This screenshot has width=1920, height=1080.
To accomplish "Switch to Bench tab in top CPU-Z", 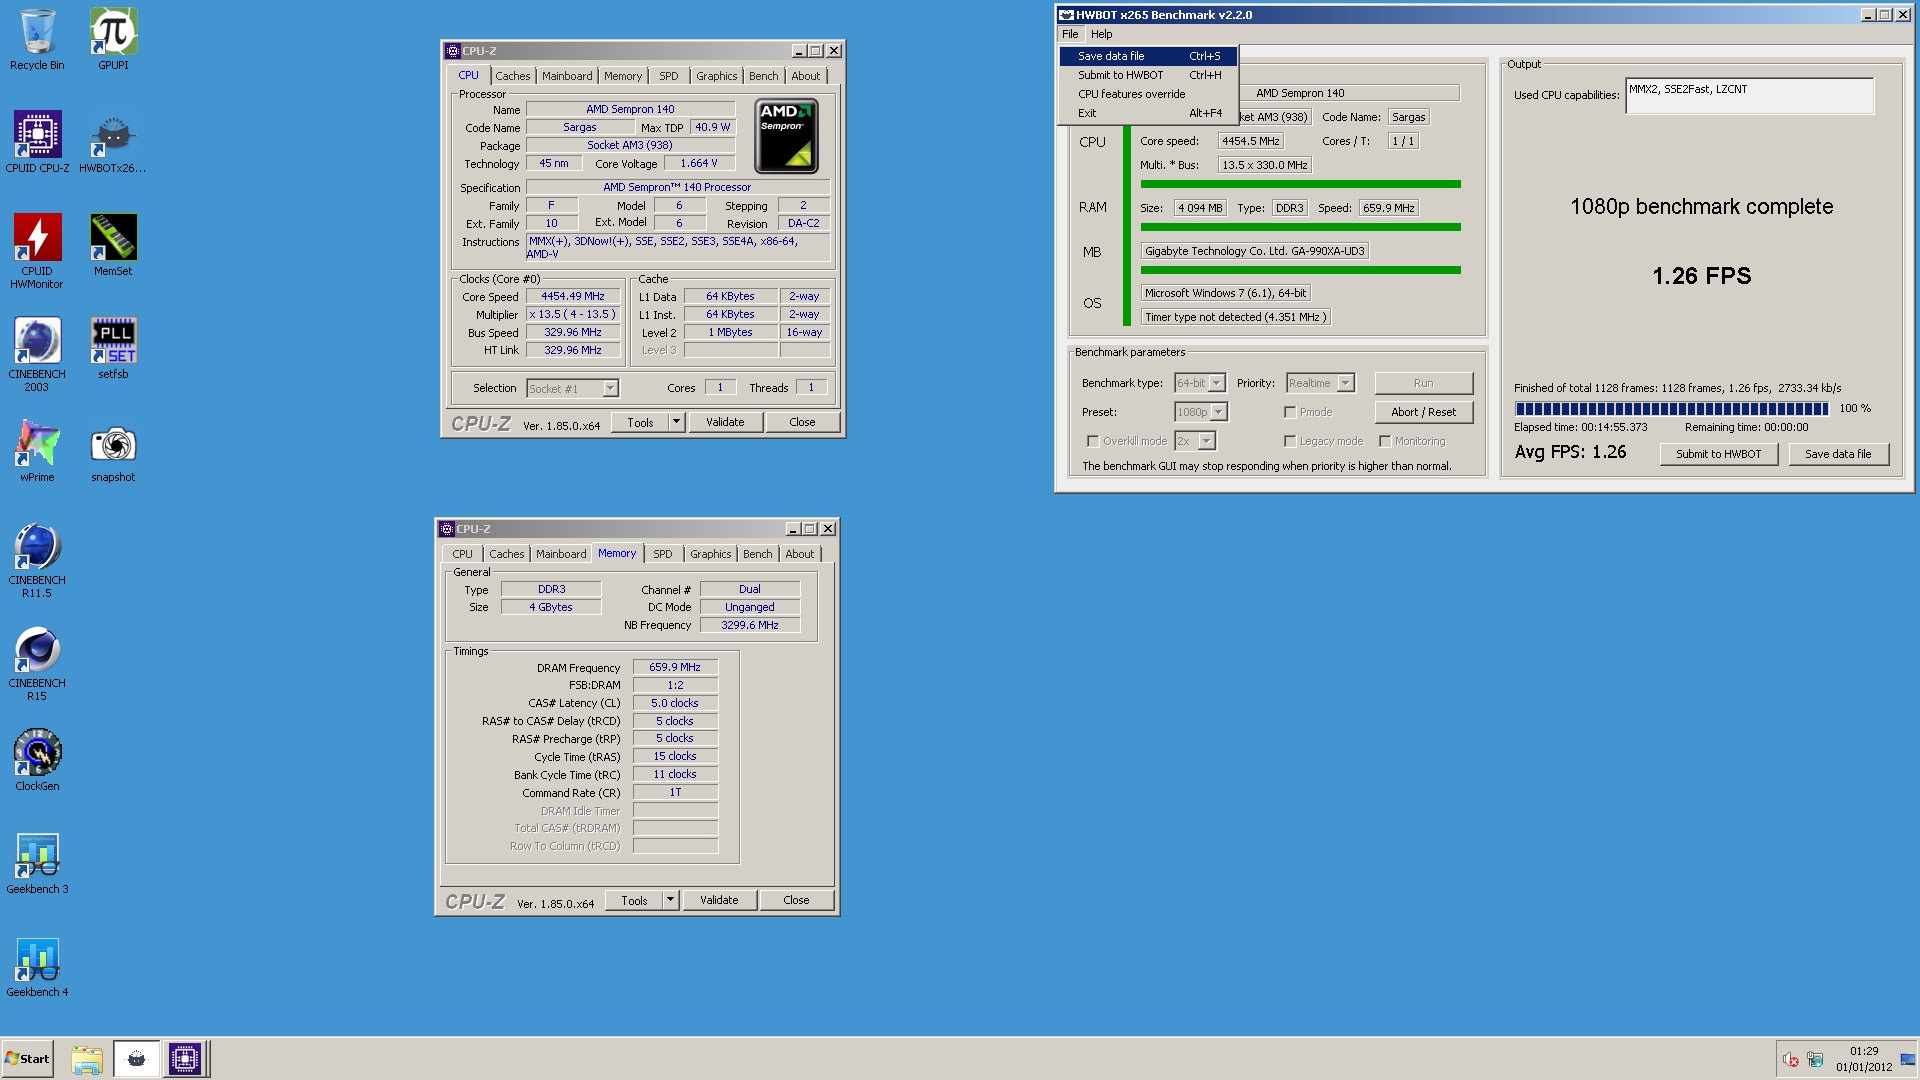I will tap(763, 76).
